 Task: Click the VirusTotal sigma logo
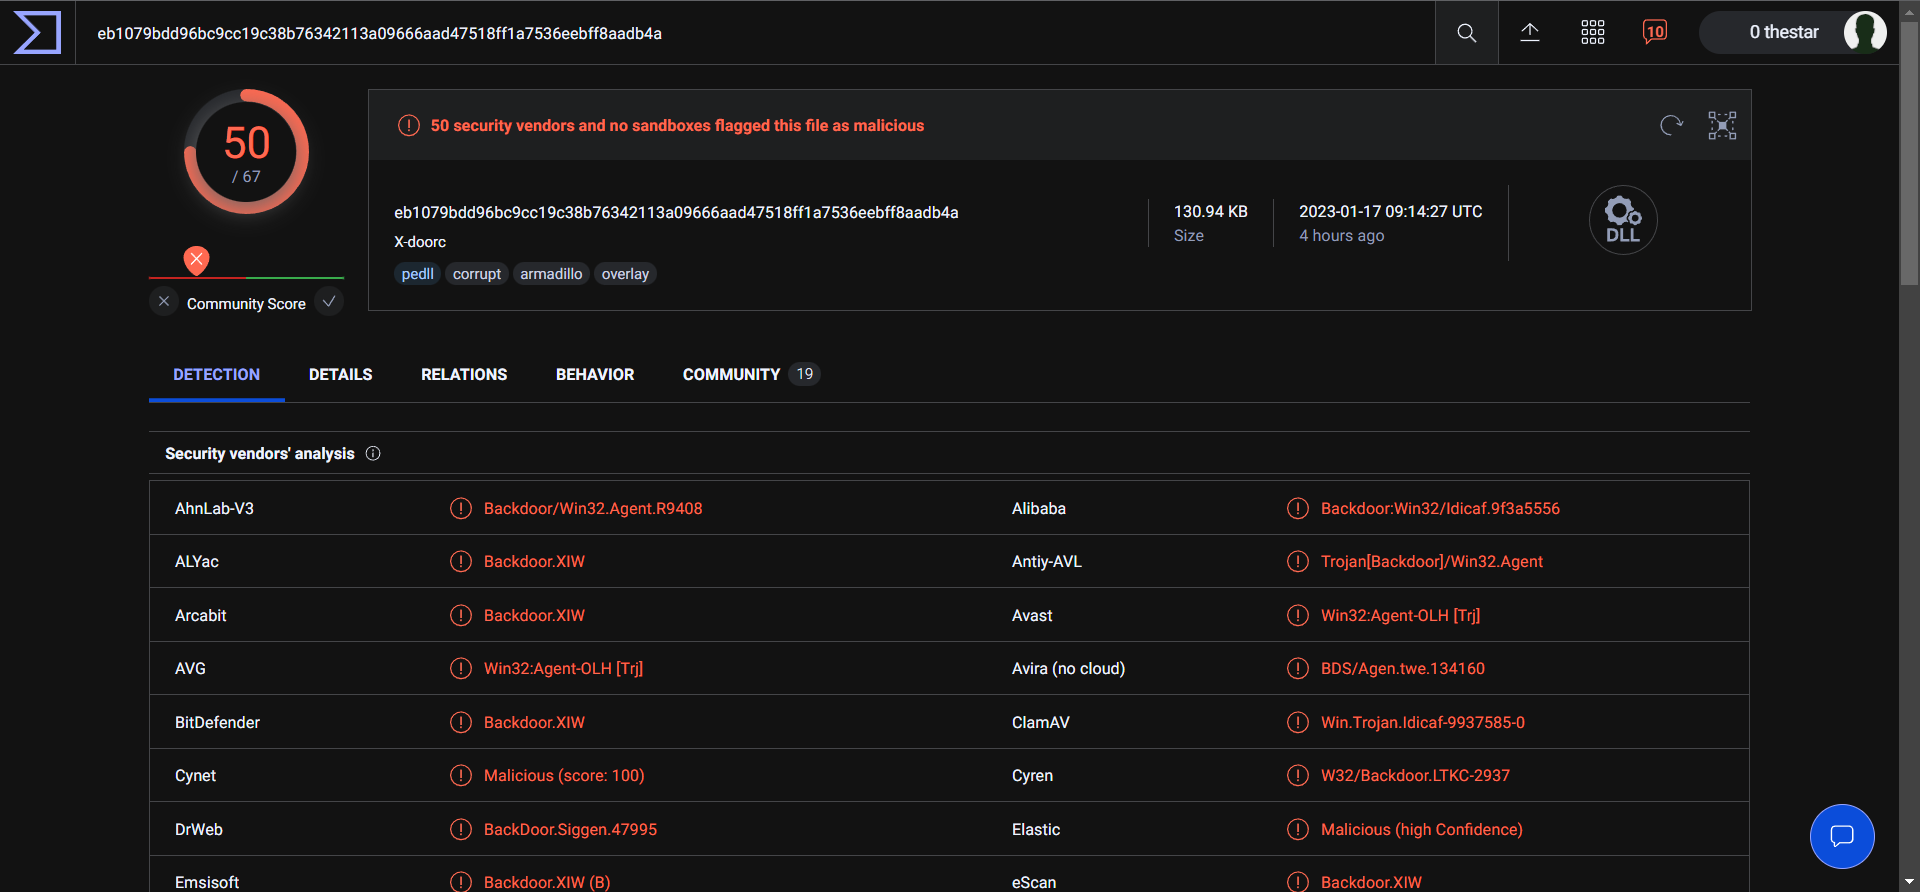pos(37,32)
